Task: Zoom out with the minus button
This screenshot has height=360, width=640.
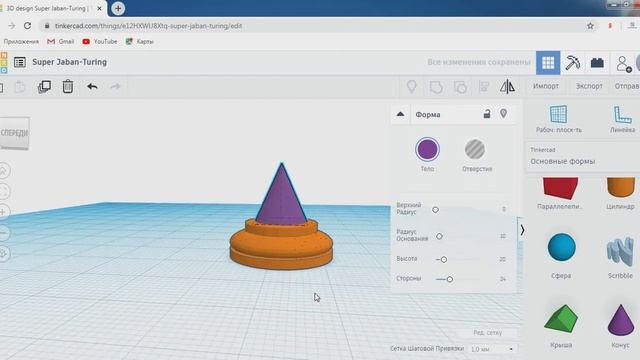Action: [x=3, y=233]
